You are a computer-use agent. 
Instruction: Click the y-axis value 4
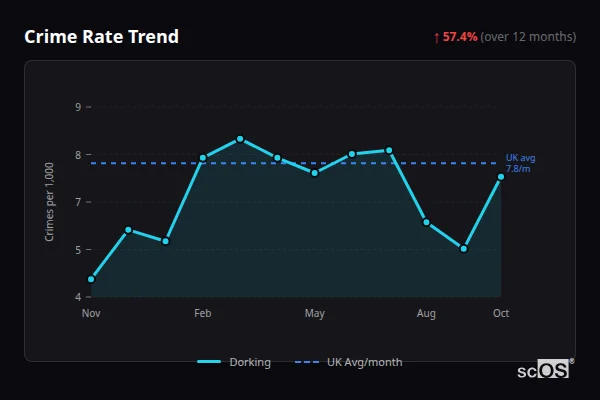78,297
